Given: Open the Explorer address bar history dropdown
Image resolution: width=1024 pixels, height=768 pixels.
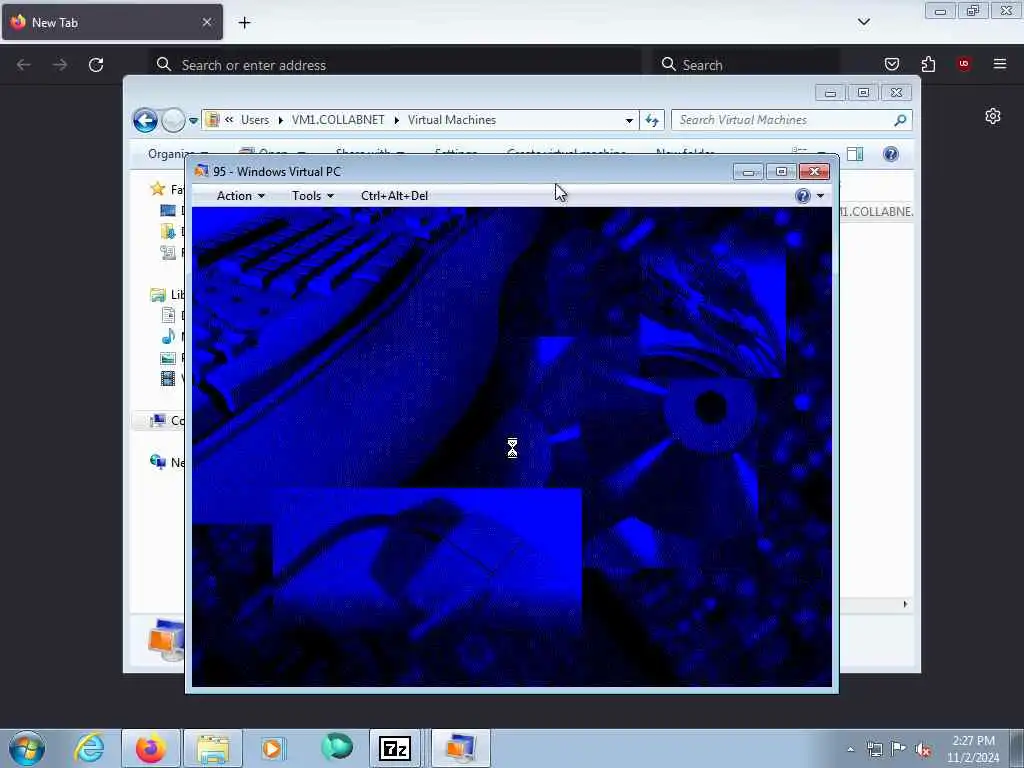Looking at the screenshot, I should (629, 120).
